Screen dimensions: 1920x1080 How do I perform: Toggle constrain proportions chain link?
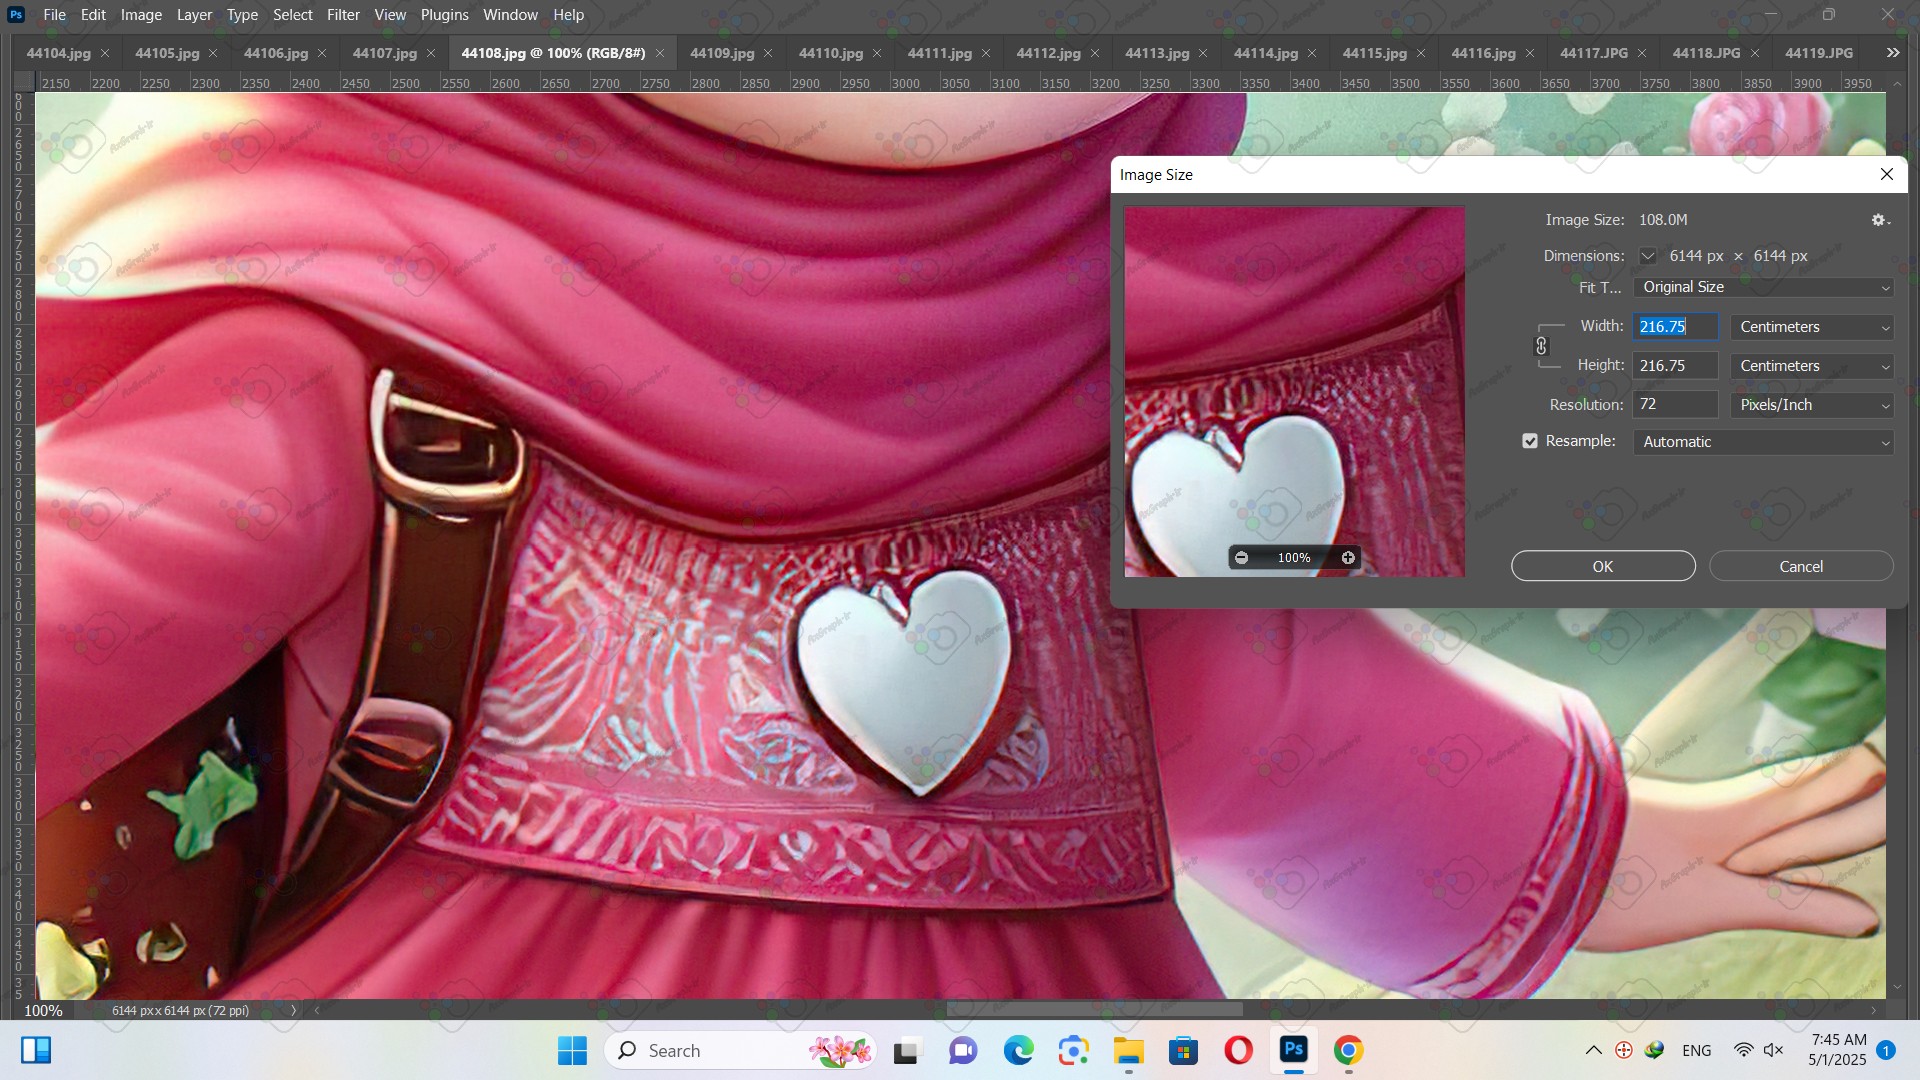(x=1541, y=346)
